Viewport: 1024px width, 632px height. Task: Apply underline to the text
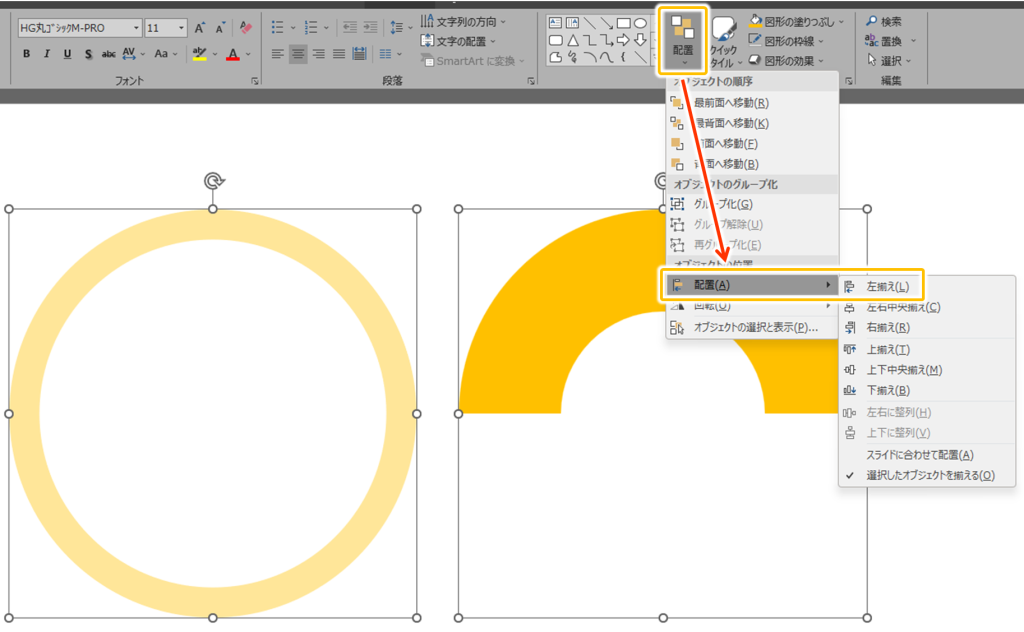tap(67, 54)
